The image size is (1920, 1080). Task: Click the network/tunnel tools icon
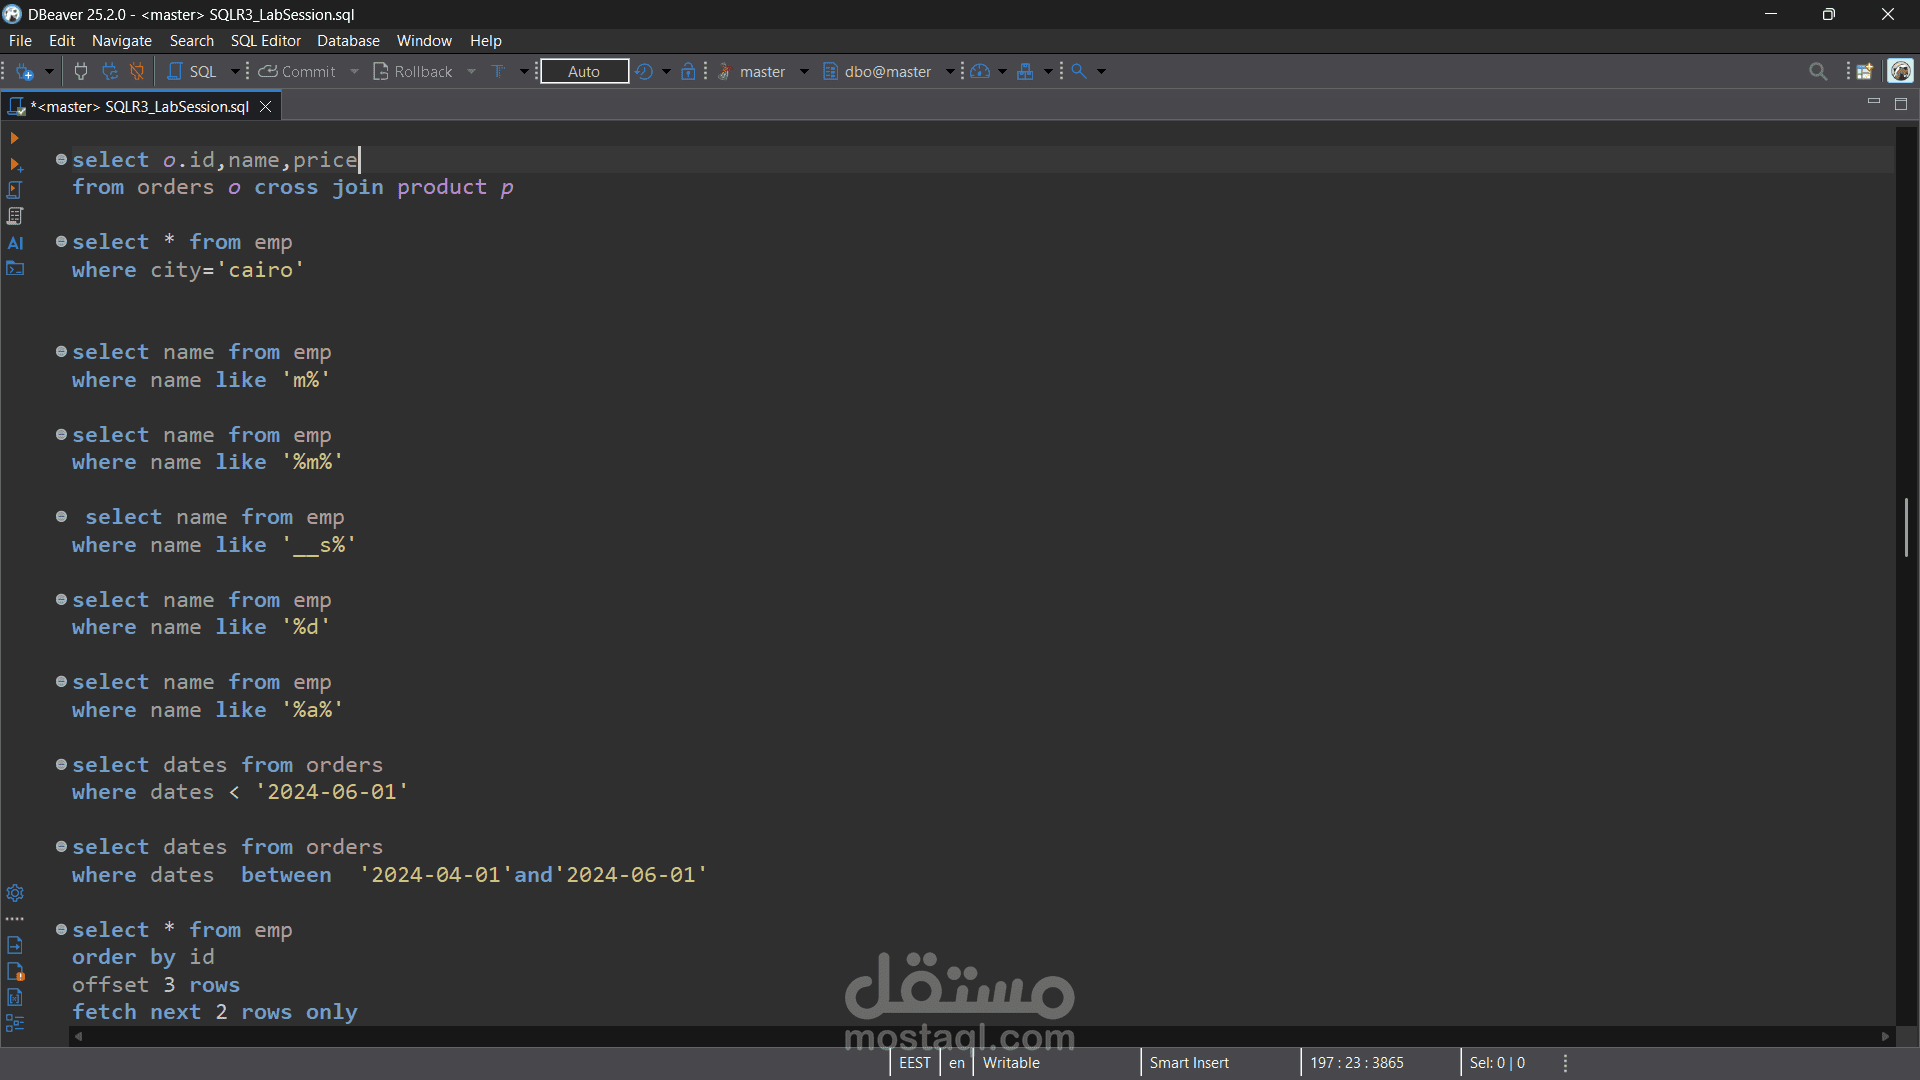(x=1025, y=72)
